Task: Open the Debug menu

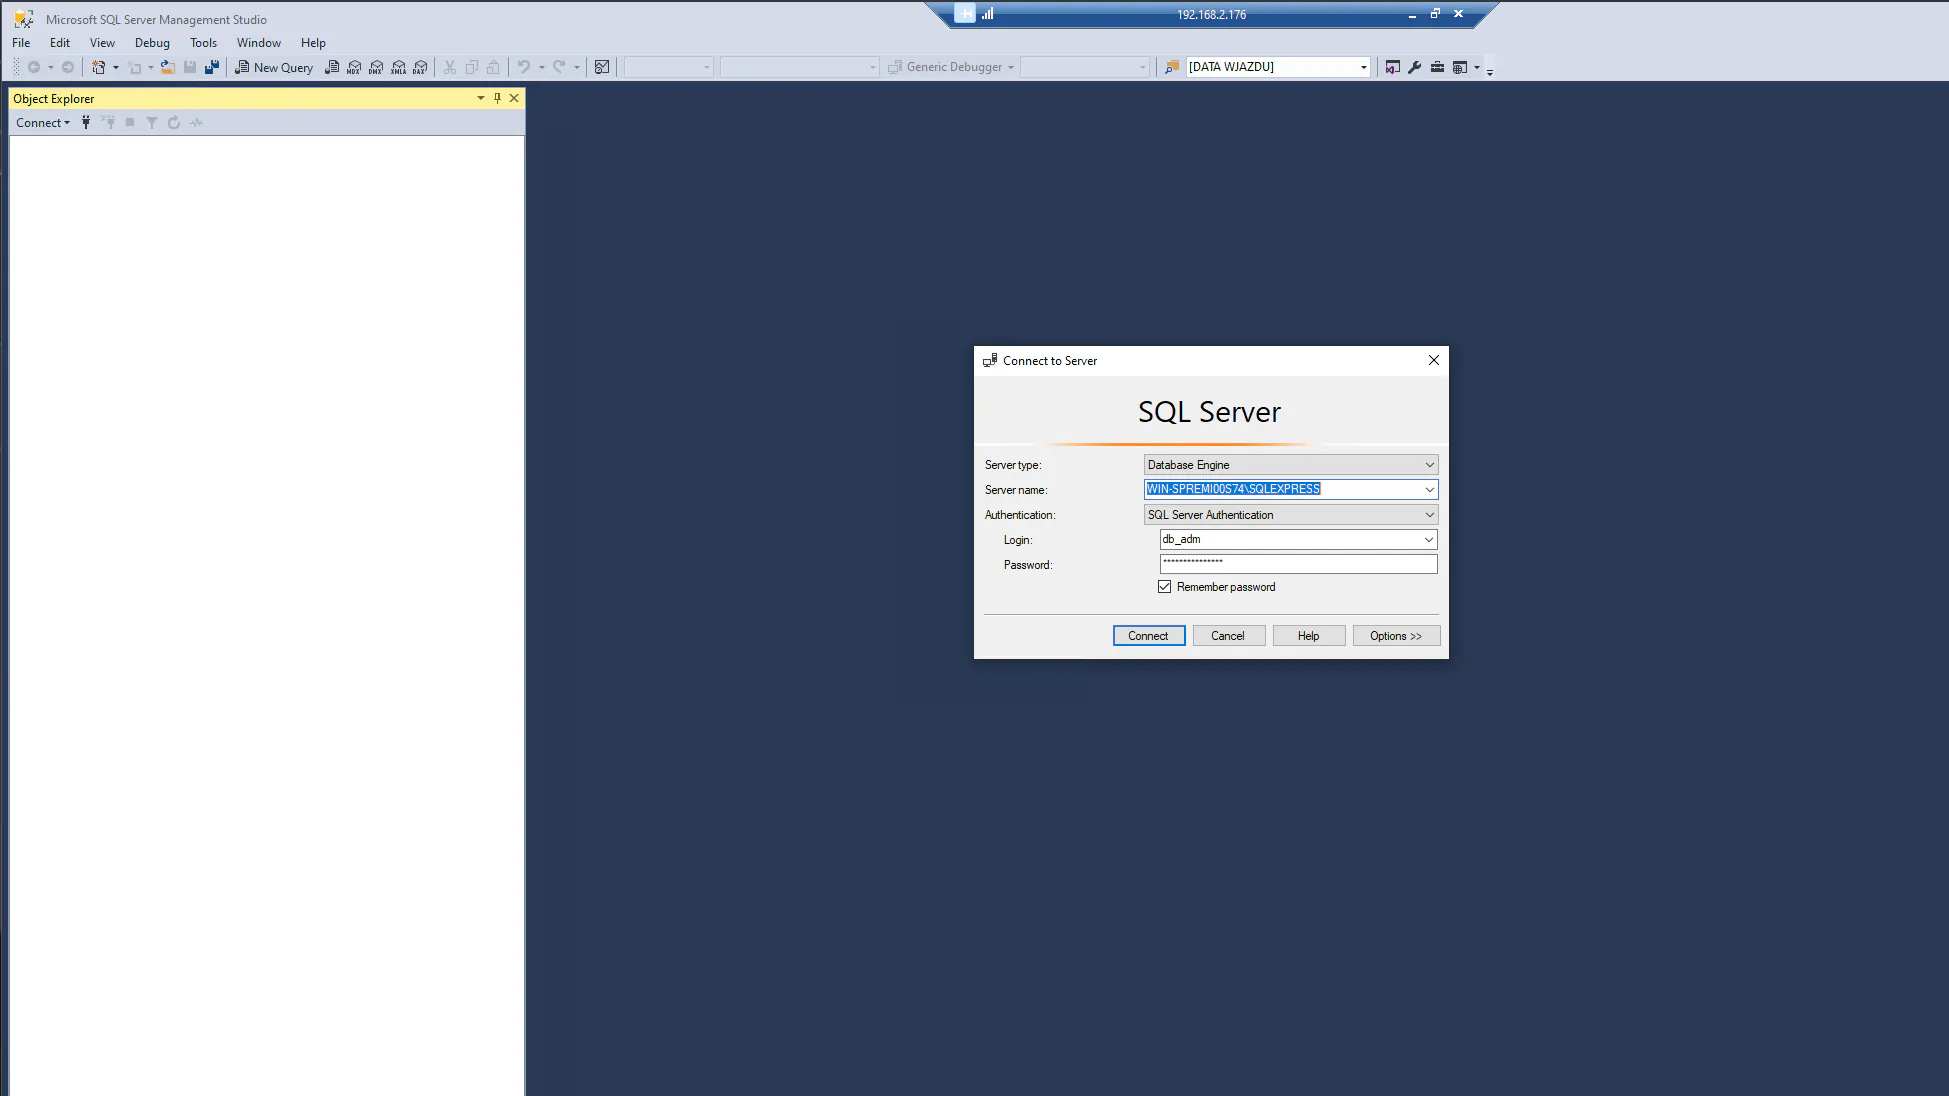Action: 152,43
